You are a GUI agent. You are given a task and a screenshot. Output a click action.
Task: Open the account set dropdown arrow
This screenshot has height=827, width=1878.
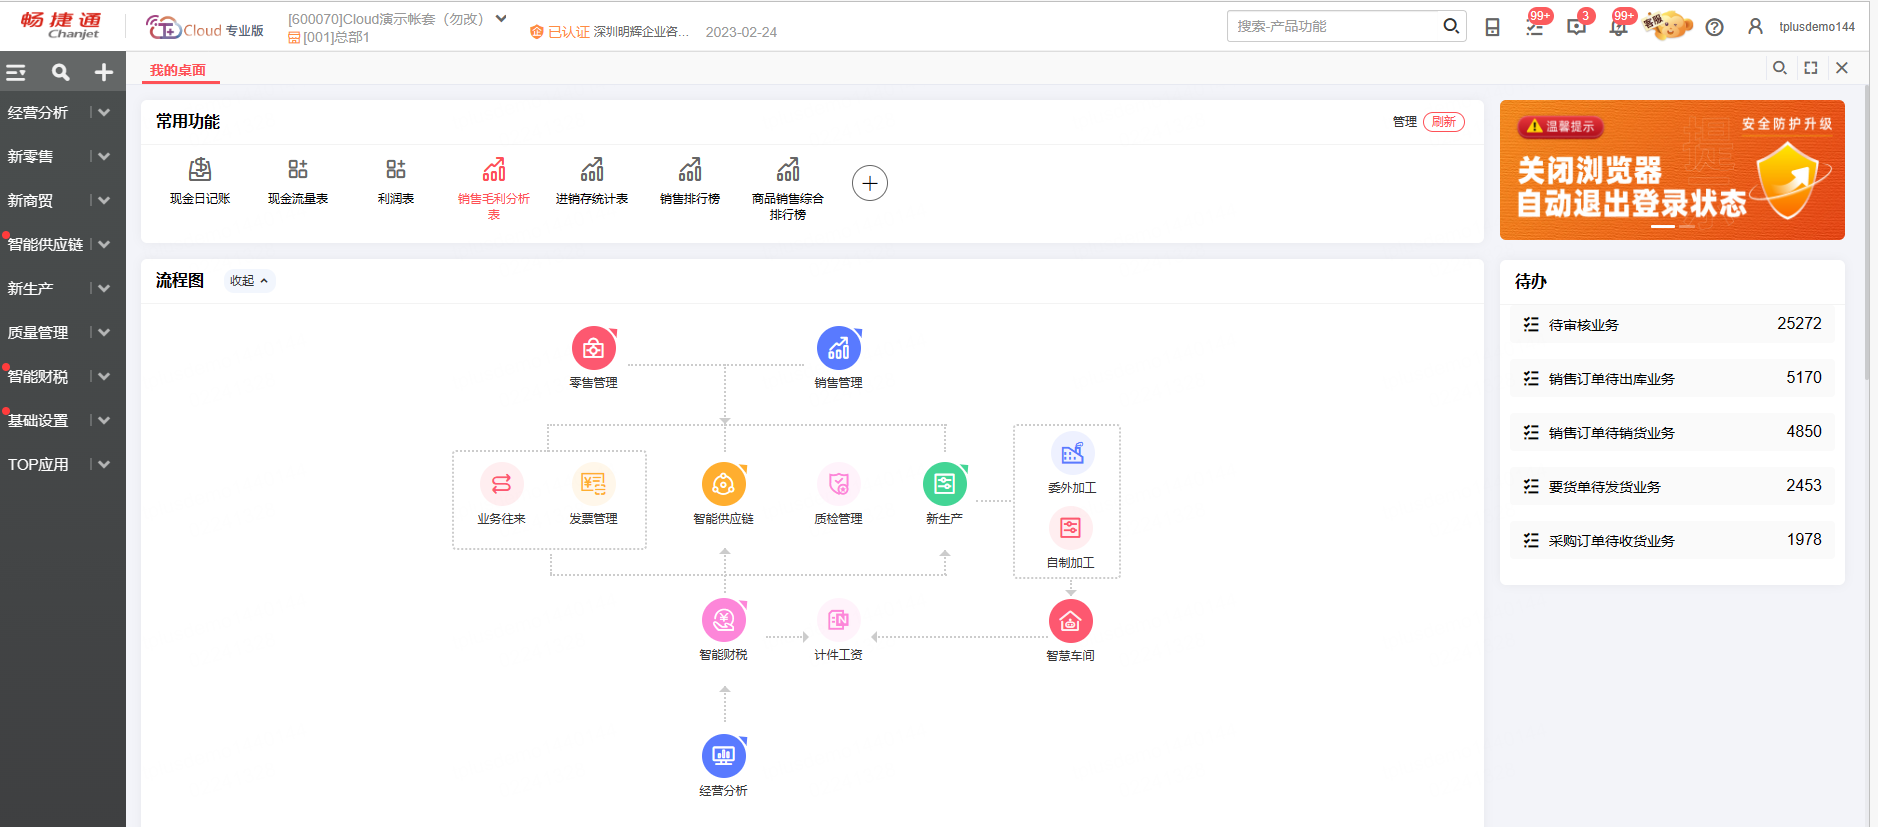pyautogui.click(x=501, y=19)
